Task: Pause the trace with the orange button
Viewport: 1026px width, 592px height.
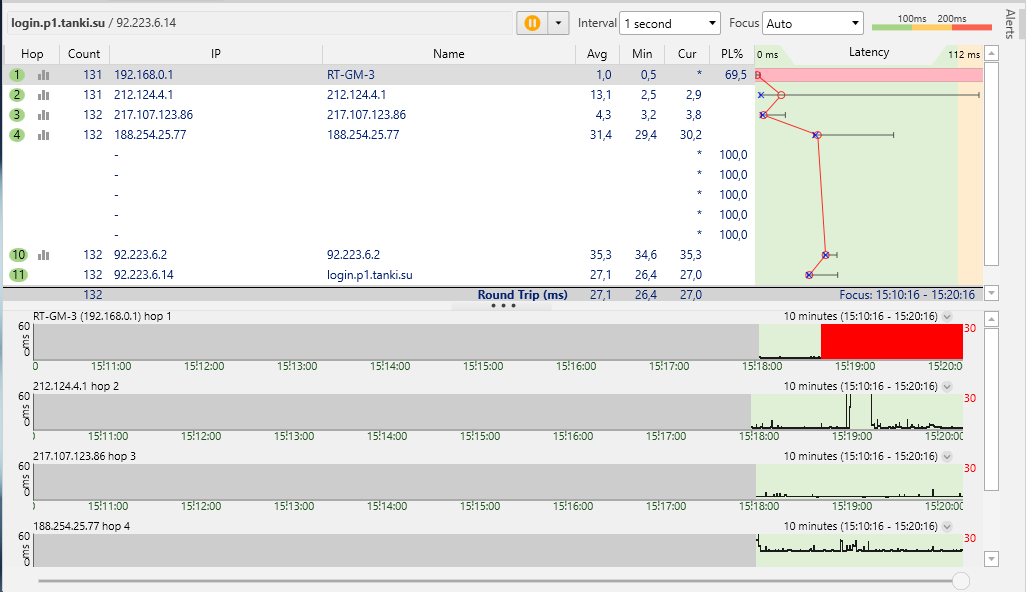Action: click(532, 23)
